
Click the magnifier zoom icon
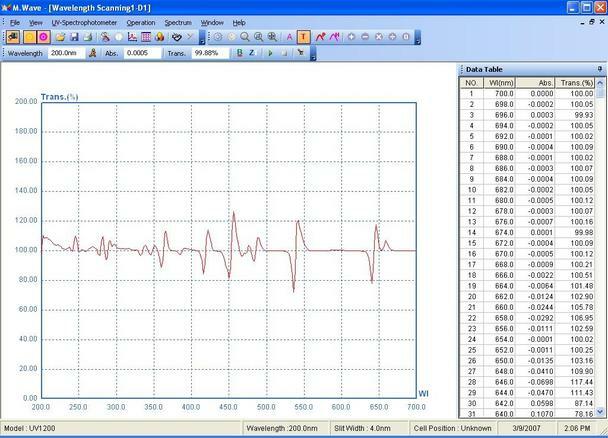(245, 37)
